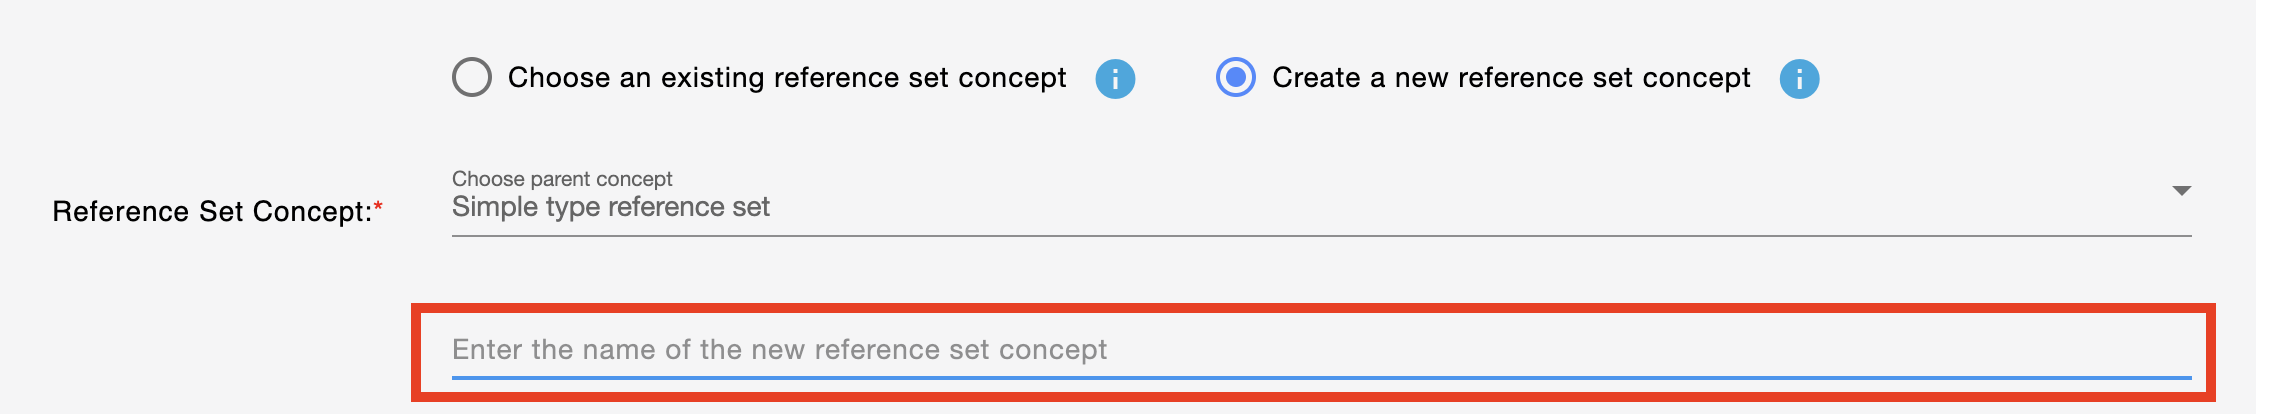Screen dimensions: 2276x414
Task: Click the 'Choose an existing reference set concept' label
Action: [x=787, y=78]
